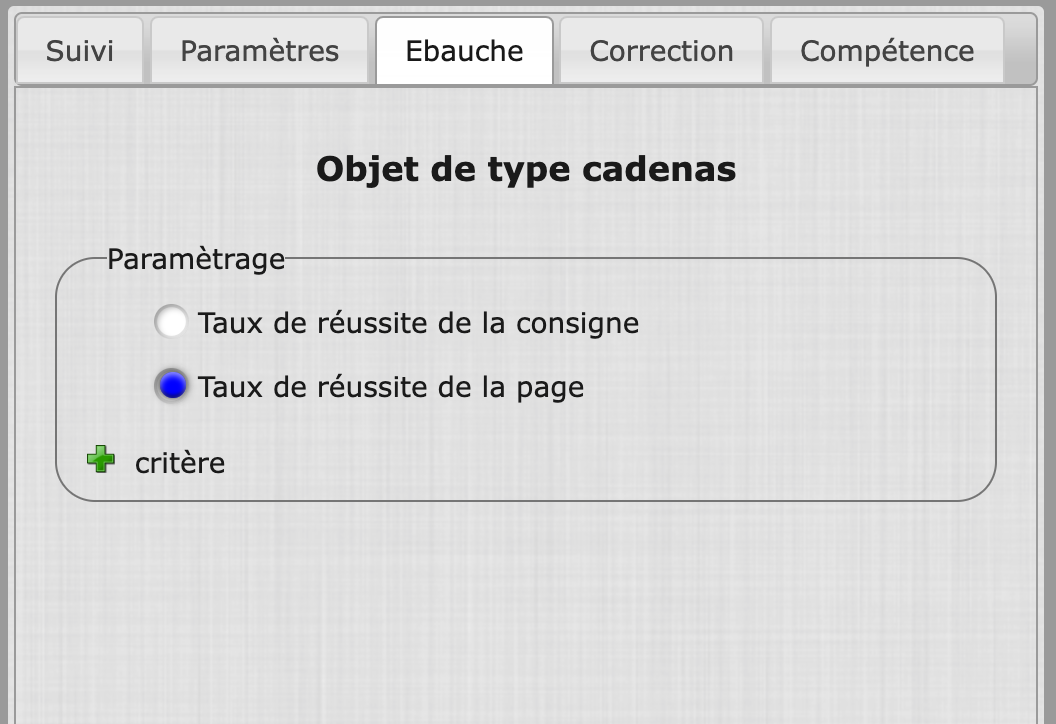Image resolution: width=1056 pixels, height=724 pixels.
Task: Click the "Paramètrage" group legend
Action: [x=196, y=259]
